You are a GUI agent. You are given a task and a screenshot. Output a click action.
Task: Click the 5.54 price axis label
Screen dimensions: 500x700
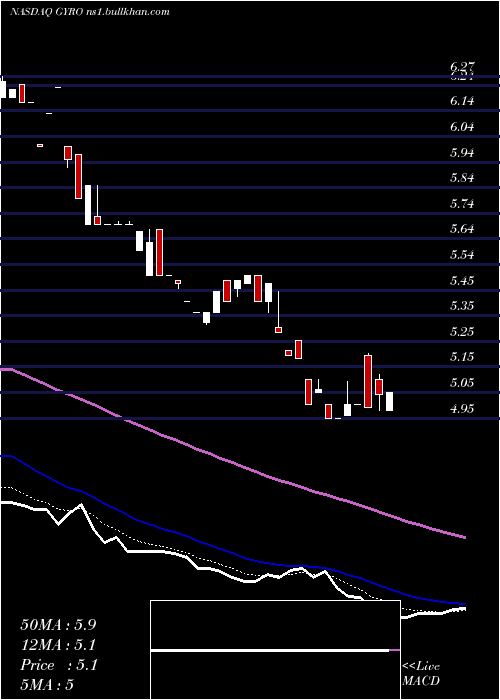(x=462, y=255)
